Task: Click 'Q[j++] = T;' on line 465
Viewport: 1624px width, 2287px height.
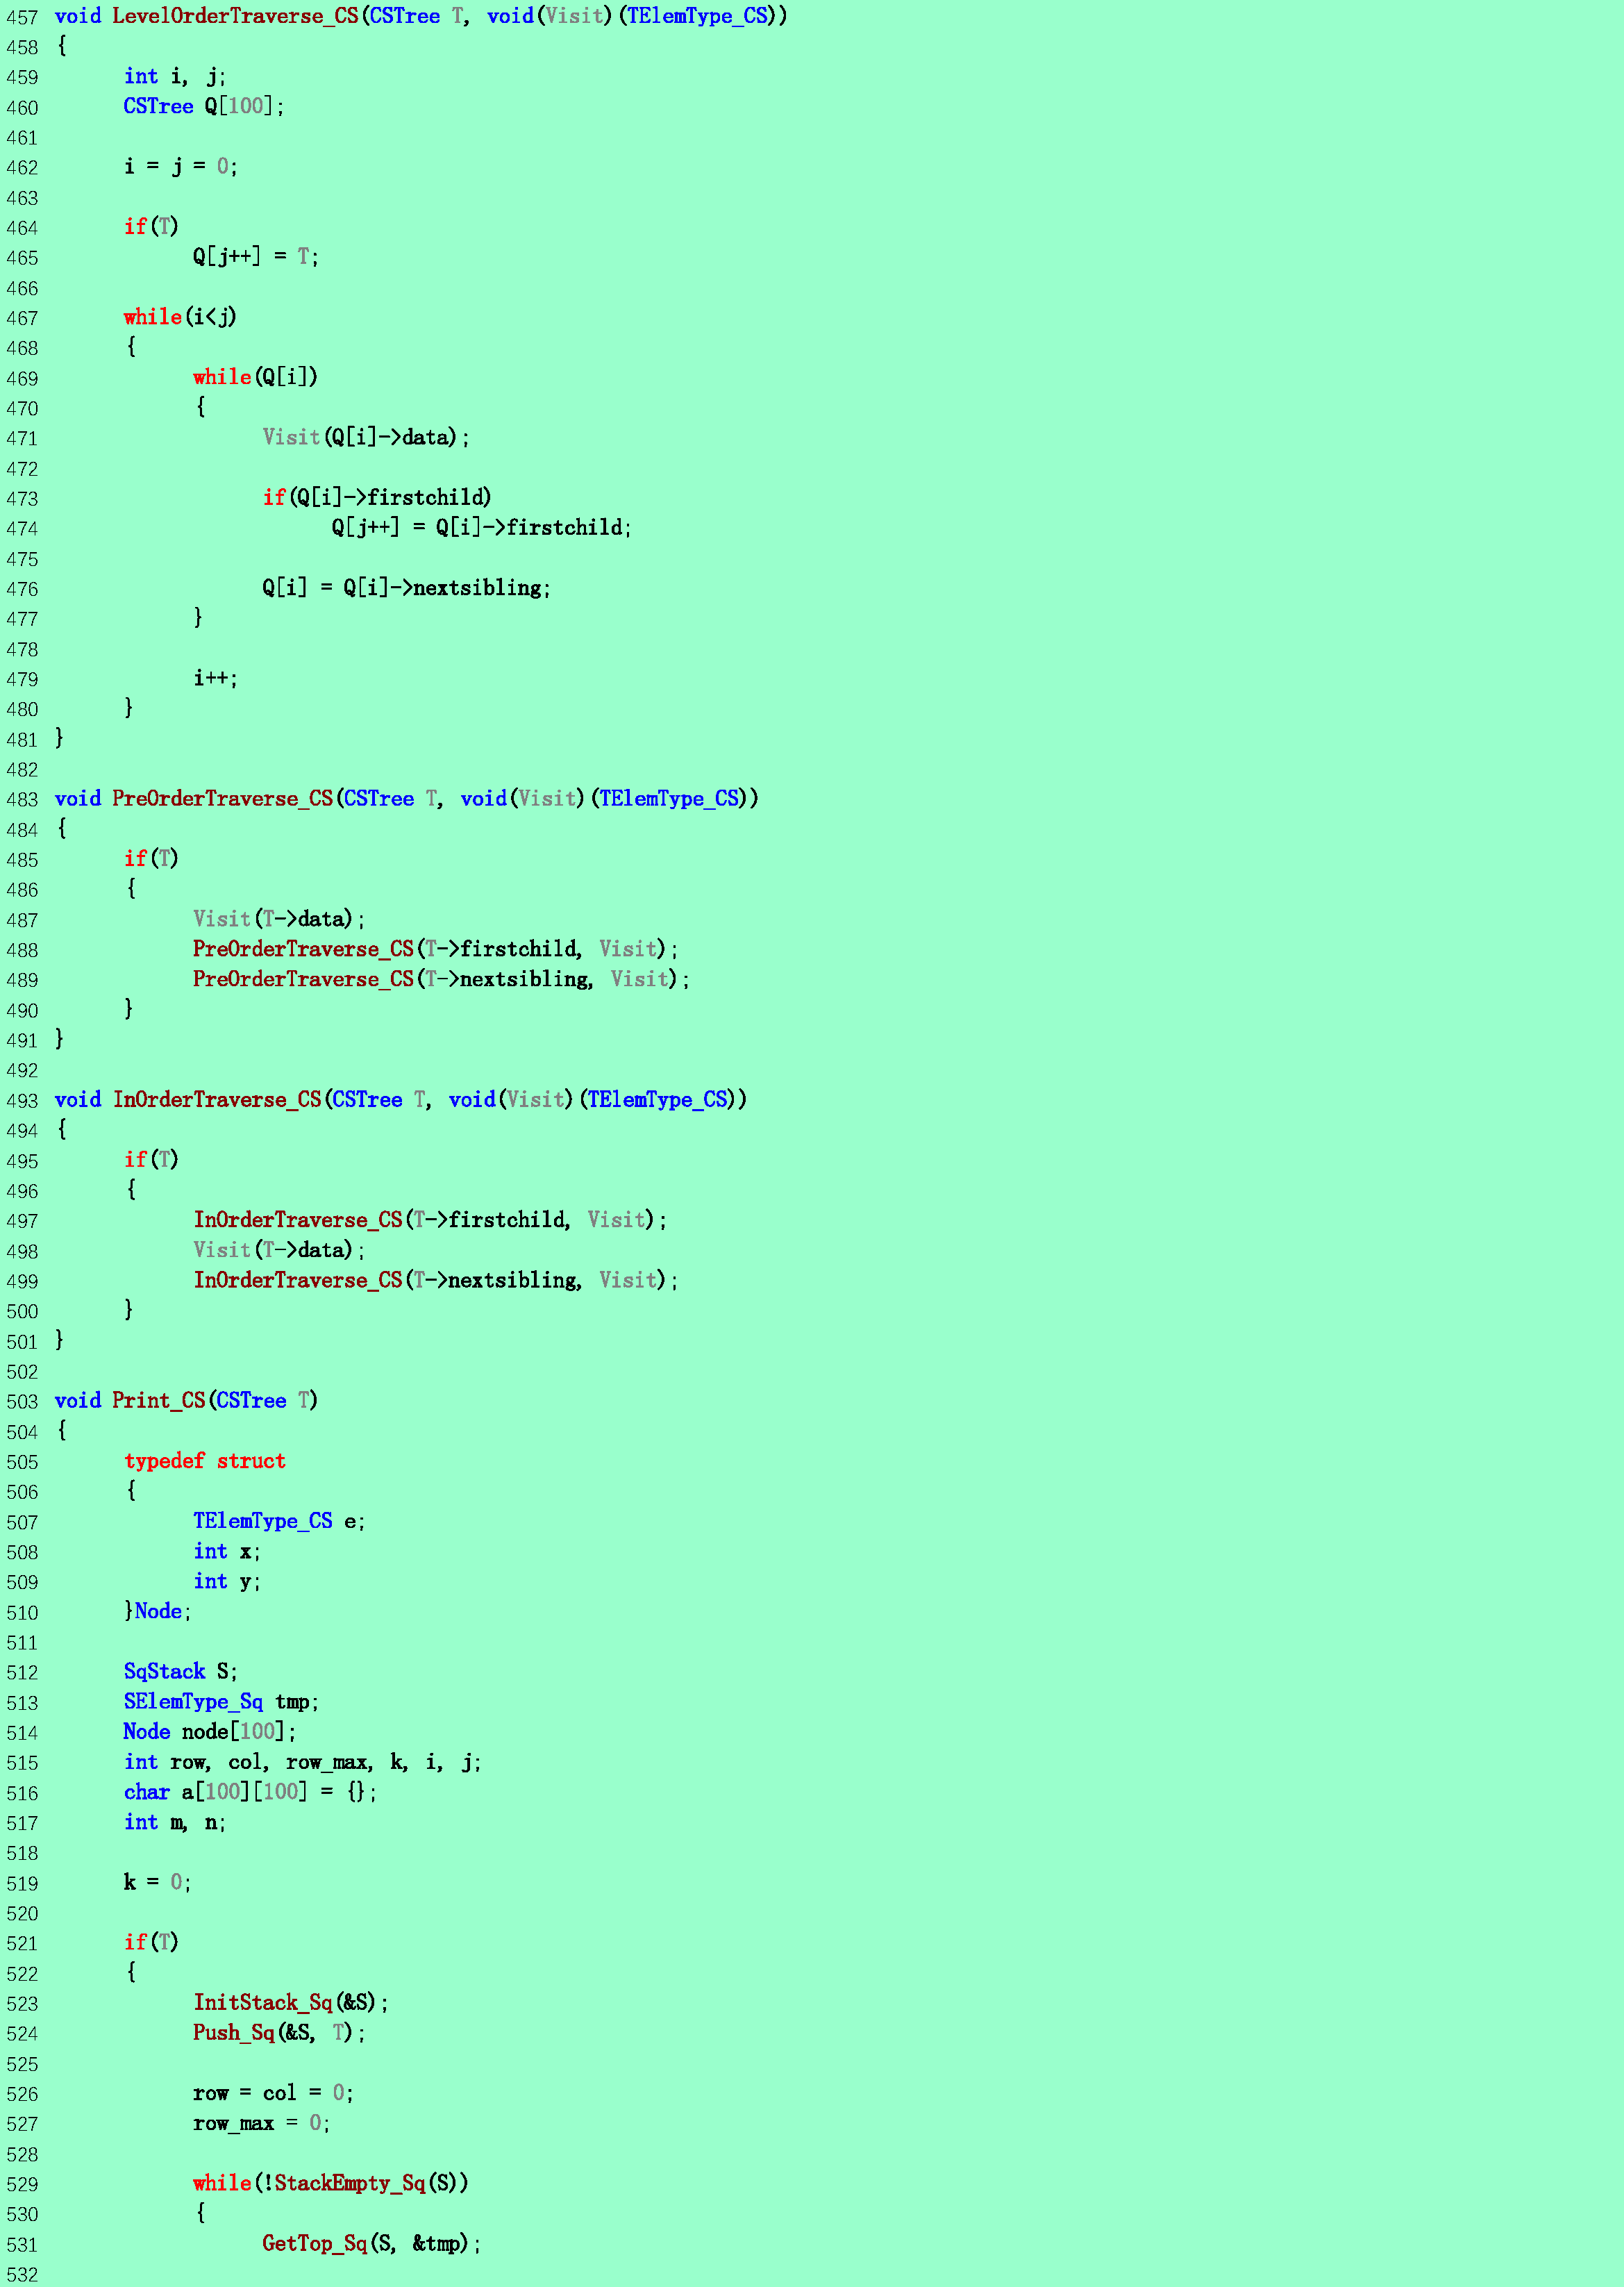Action: 256,257
